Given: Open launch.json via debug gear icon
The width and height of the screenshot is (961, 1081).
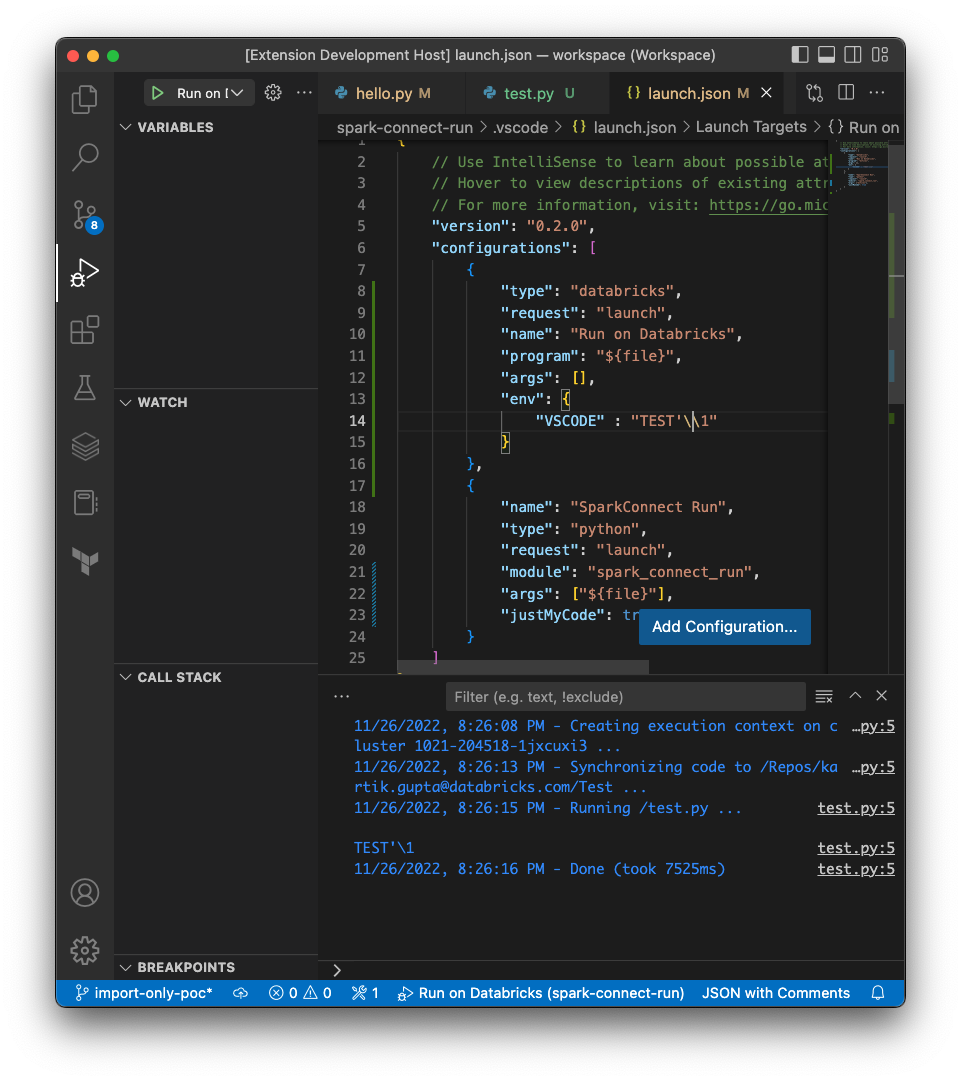Looking at the screenshot, I should pyautogui.click(x=273, y=93).
